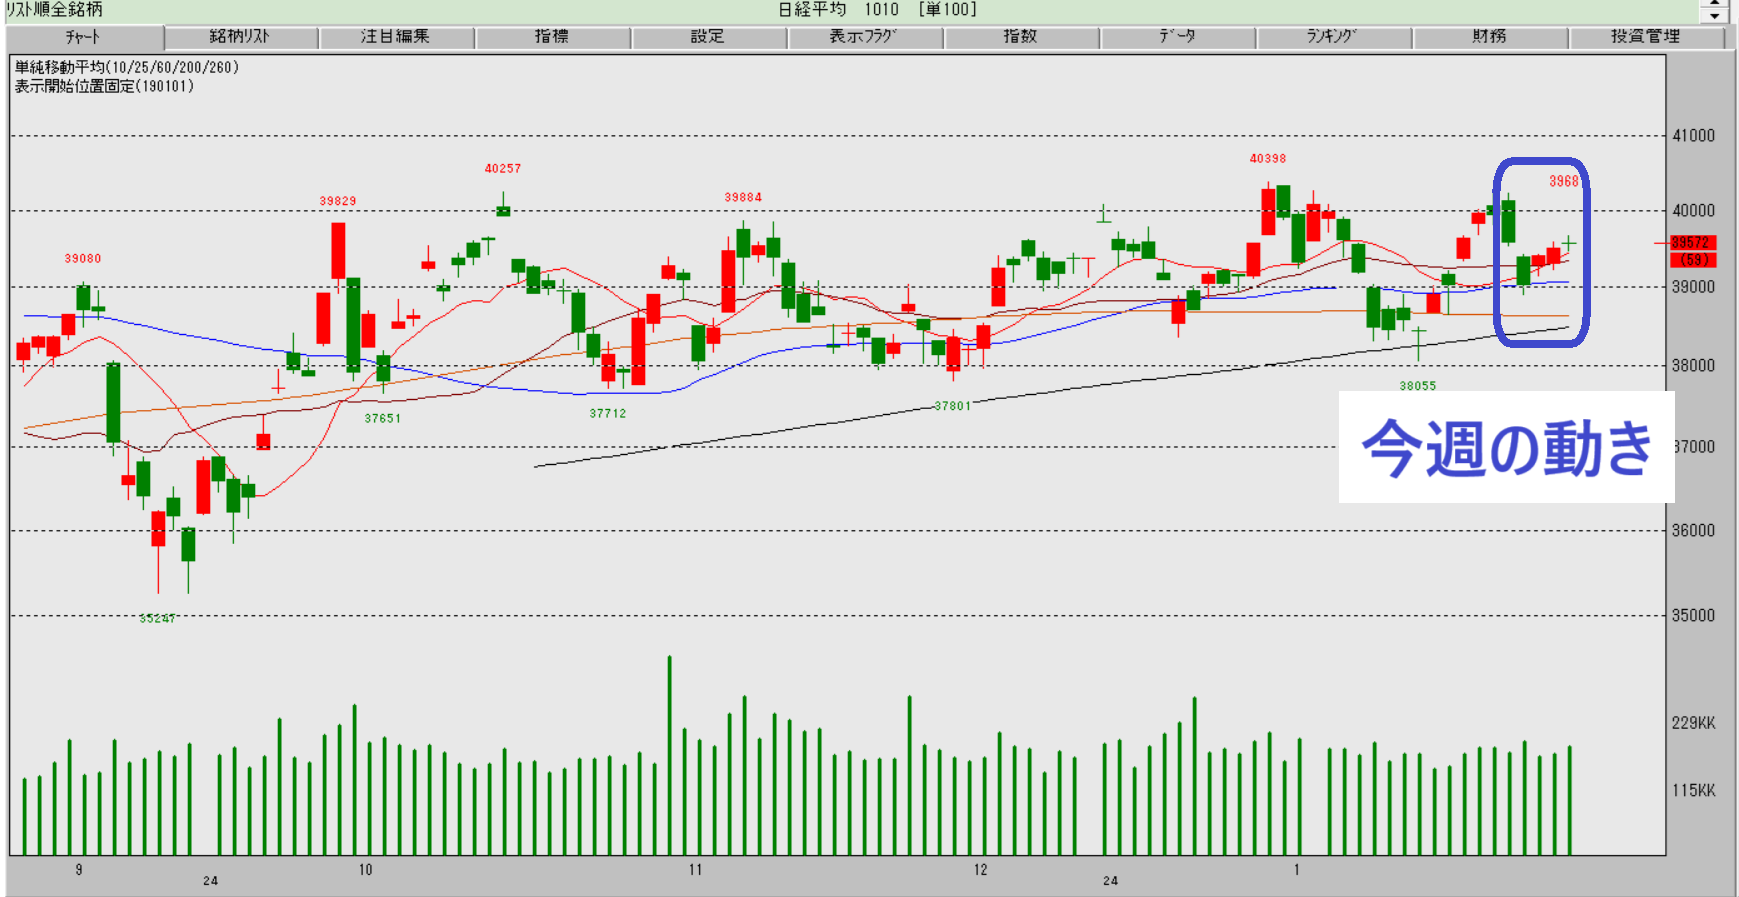The image size is (1739, 897).
Task: Open the ランキング tab
Action: coord(1333,37)
